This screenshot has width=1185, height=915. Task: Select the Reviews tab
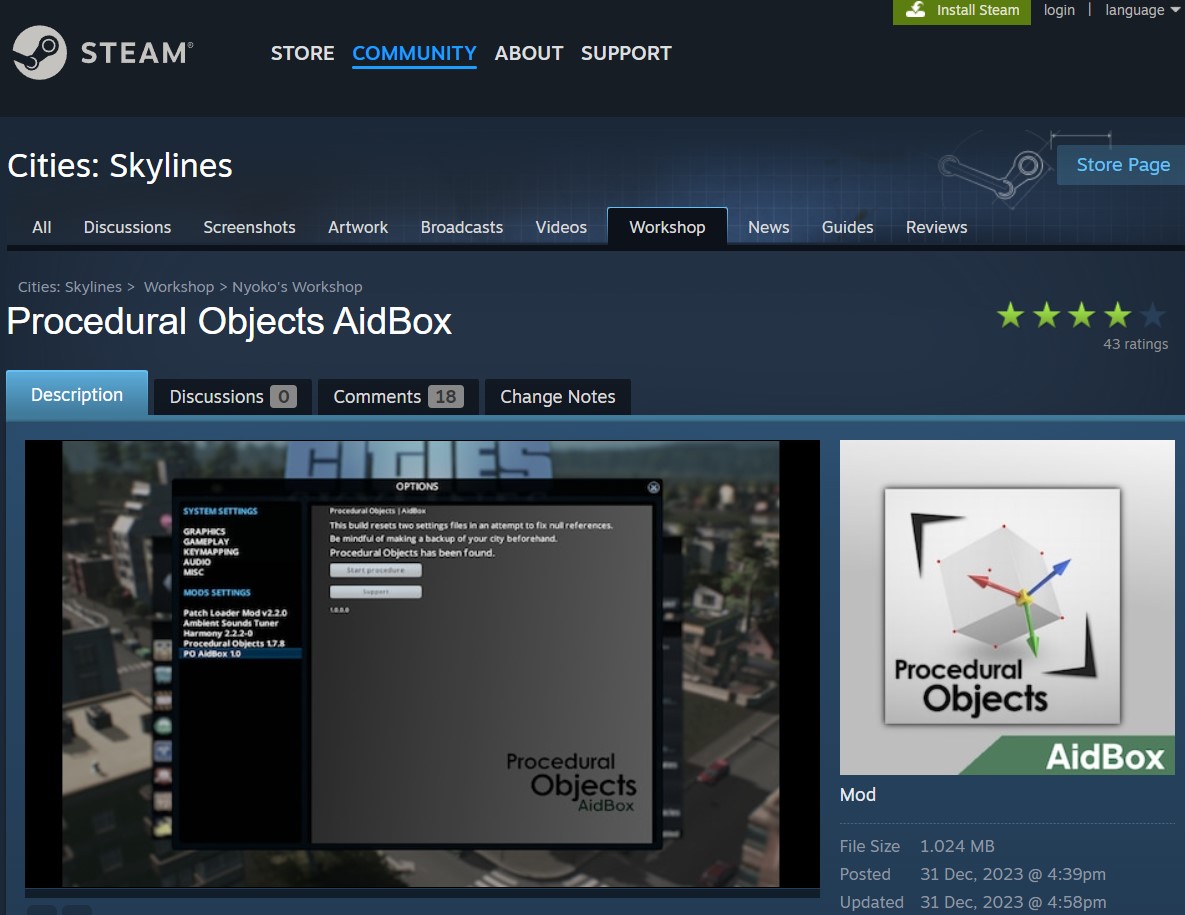pos(936,227)
